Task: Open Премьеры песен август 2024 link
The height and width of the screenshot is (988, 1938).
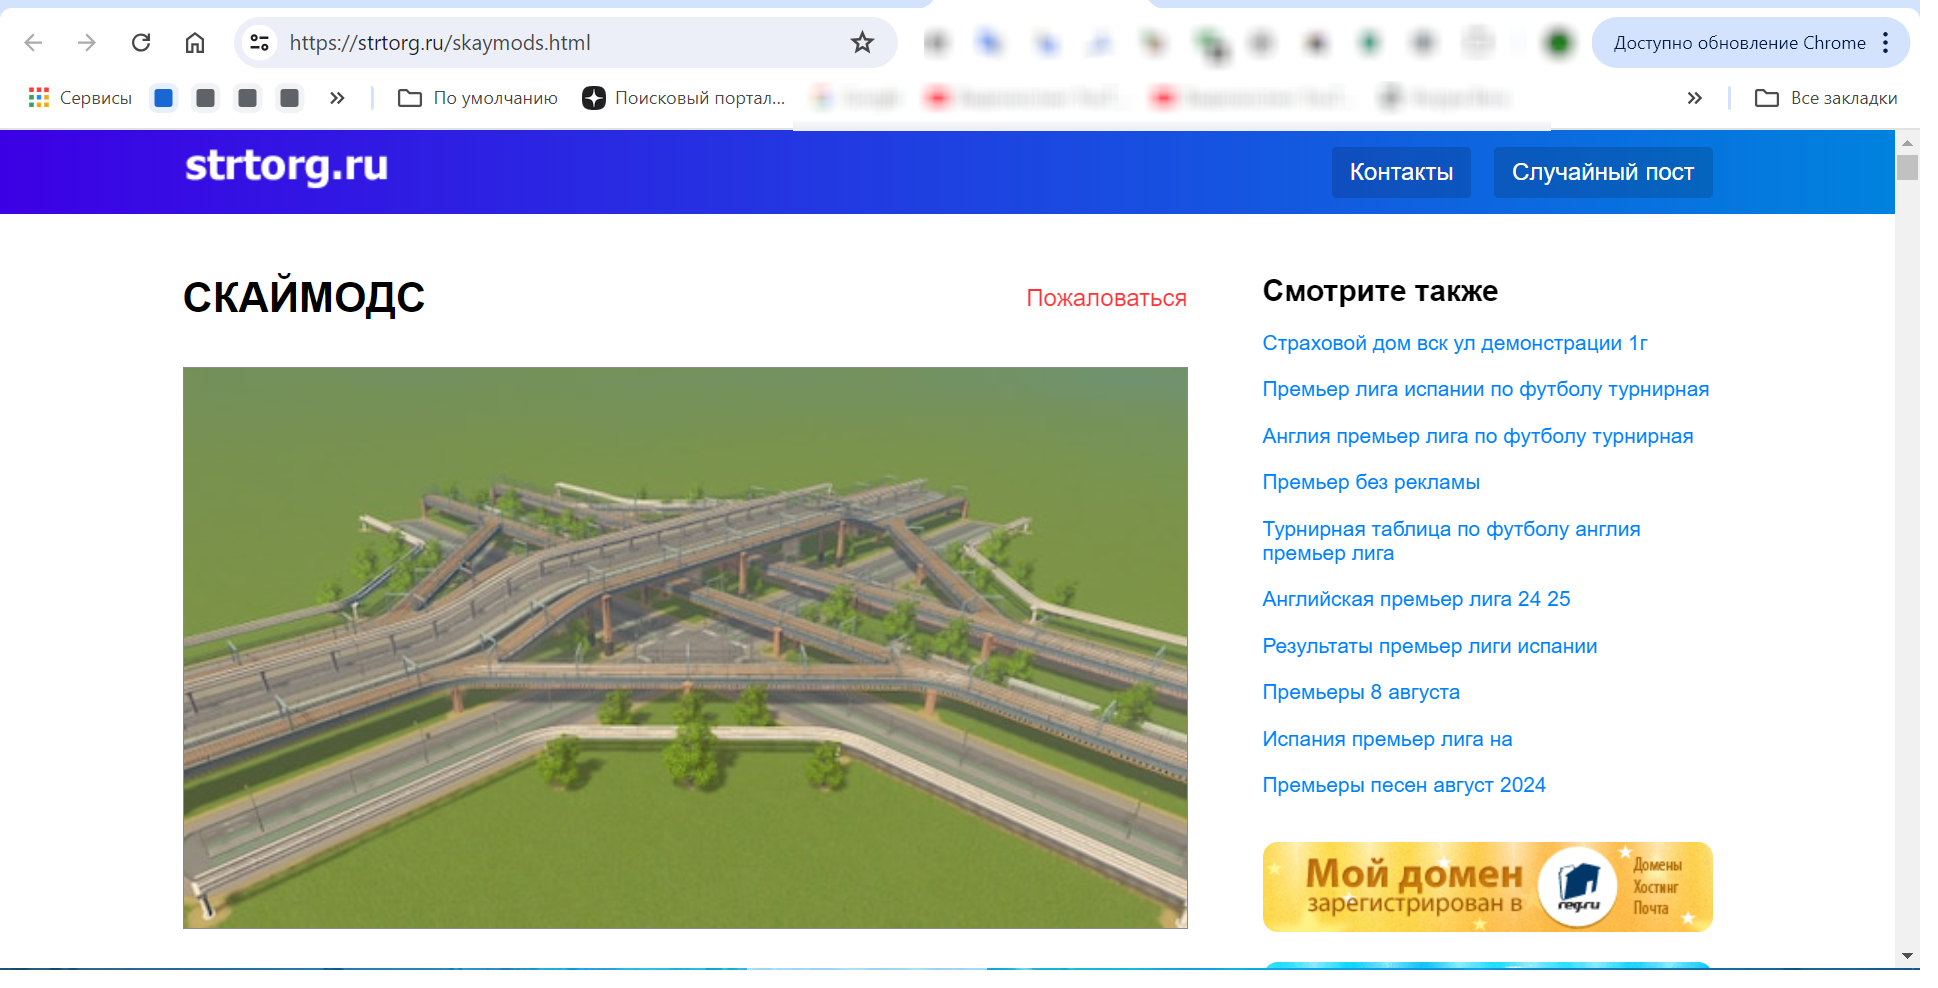Action: (x=1404, y=785)
